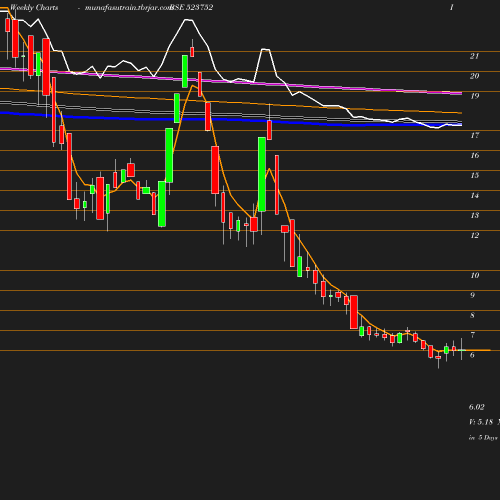This screenshot has width=500, height=500.
Task: Click the volume reading 'V: 5.18'
Action: pos(481,422)
